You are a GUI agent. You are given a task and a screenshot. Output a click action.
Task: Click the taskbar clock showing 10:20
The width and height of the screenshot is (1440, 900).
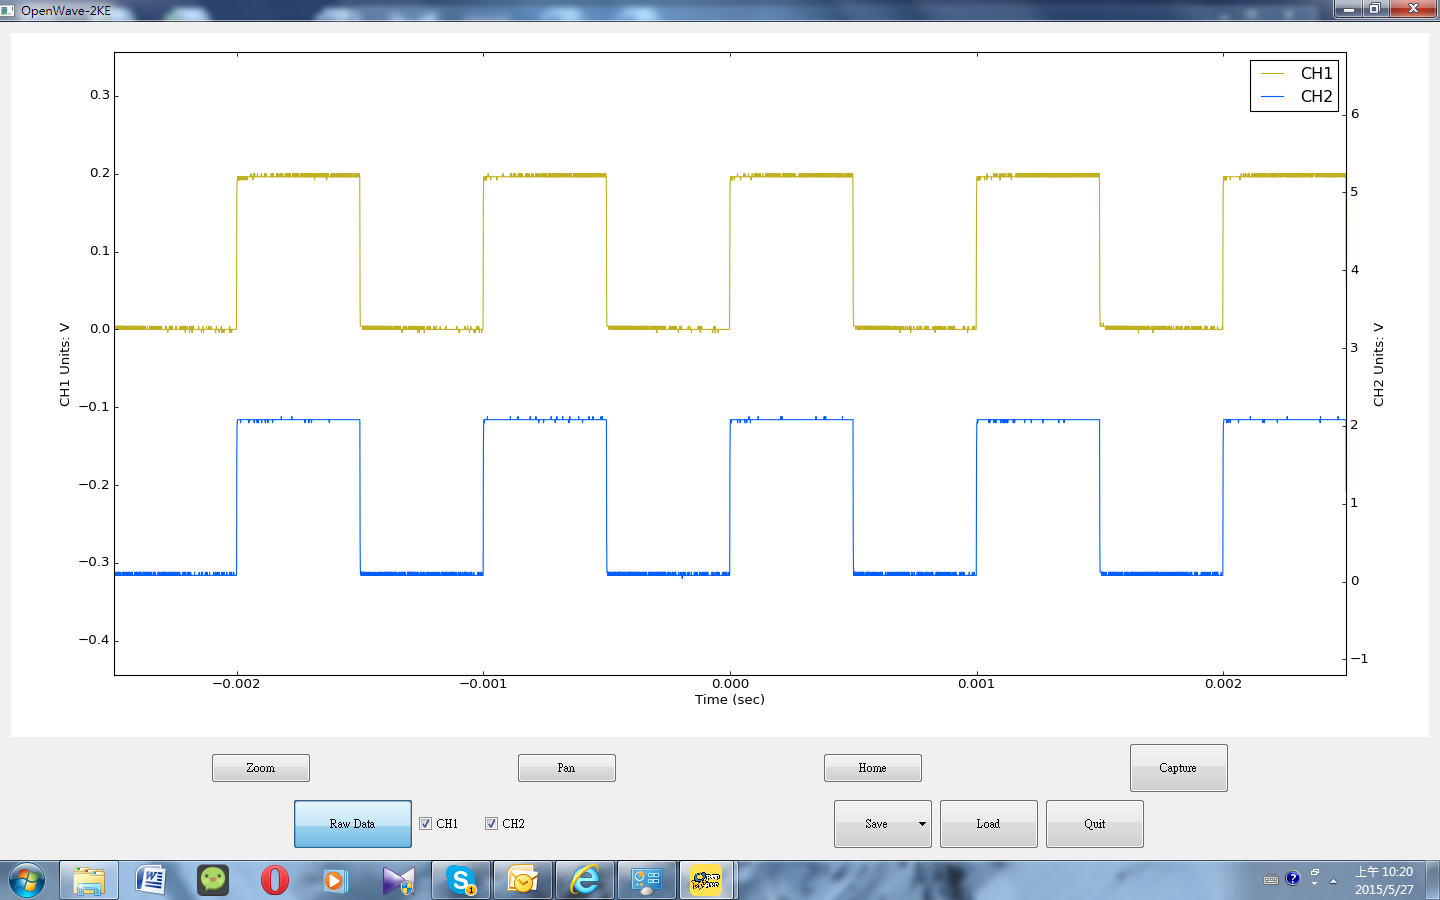[1384, 880]
